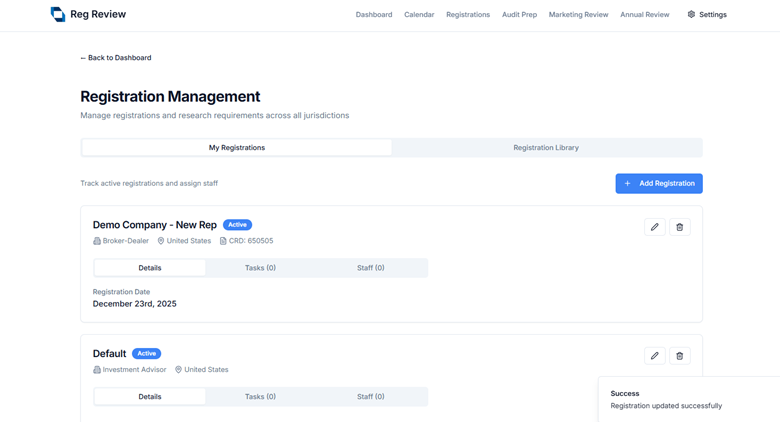Open the Dashboard nav item
Screen dimensions: 780x422
pos(374,15)
